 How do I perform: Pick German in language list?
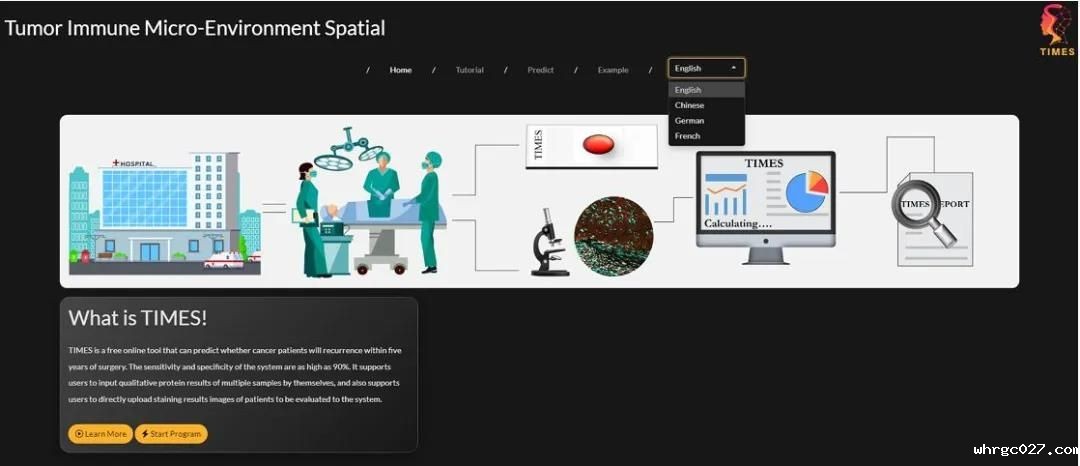[x=706, y=120]
